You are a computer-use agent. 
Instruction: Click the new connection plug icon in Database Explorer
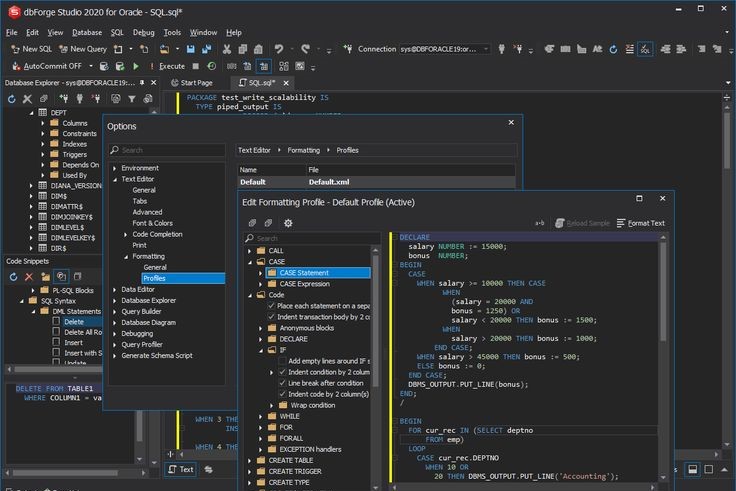(63, 99)
